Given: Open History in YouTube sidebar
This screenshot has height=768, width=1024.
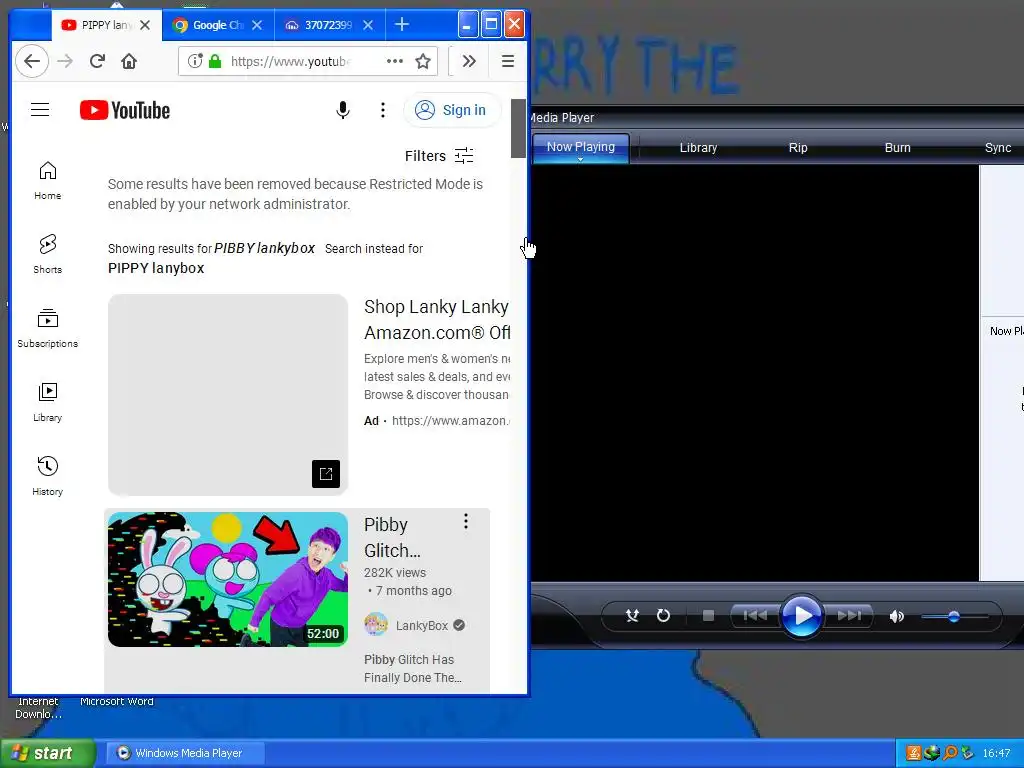Looking at the screenshot, I should point(48,476).
